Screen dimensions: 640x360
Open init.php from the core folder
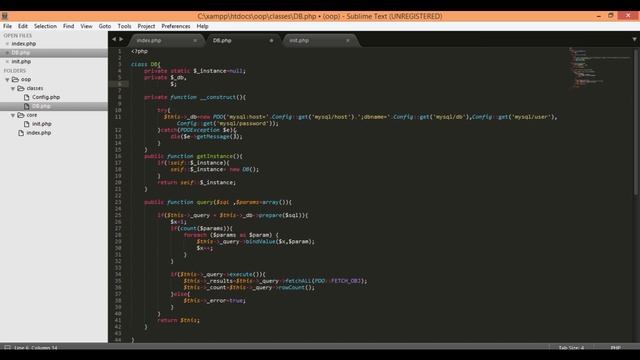tap(42, 124)
